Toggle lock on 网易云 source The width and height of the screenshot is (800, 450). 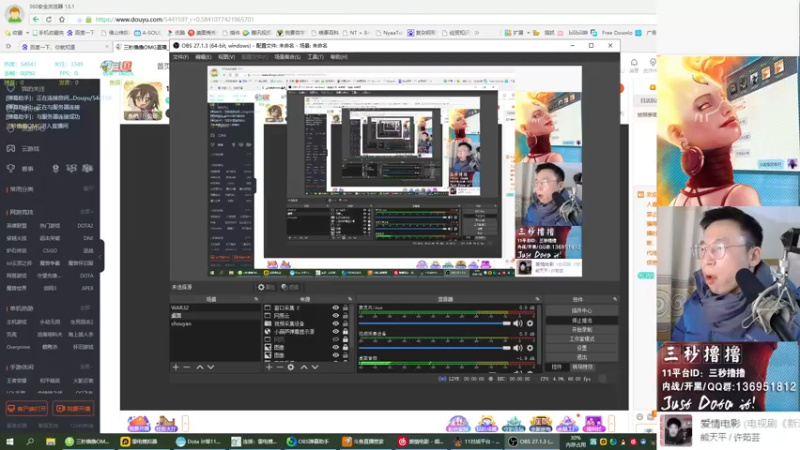pos(345,316)
